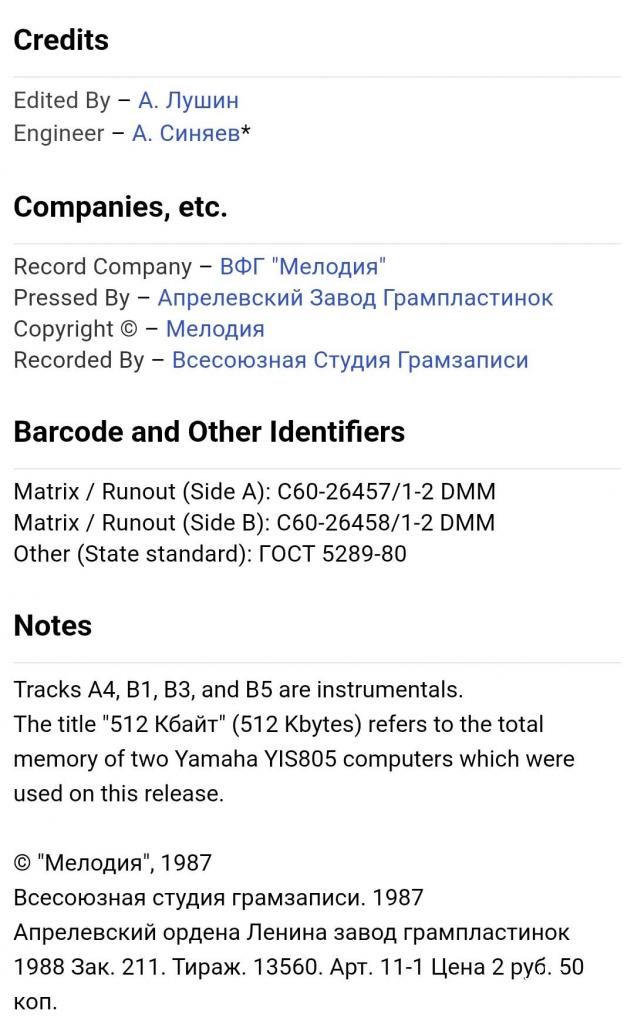This screenshot has width=634, height=1024.
Task: Open the А. Лушин editor link
Action: point(188,101)
